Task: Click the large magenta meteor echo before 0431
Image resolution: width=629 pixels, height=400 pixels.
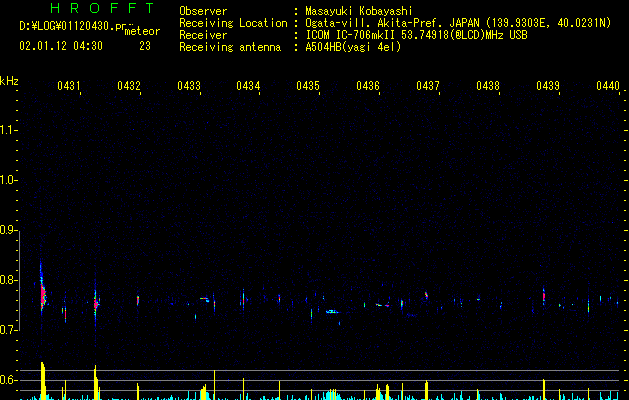Action: (x=43, y=294)
